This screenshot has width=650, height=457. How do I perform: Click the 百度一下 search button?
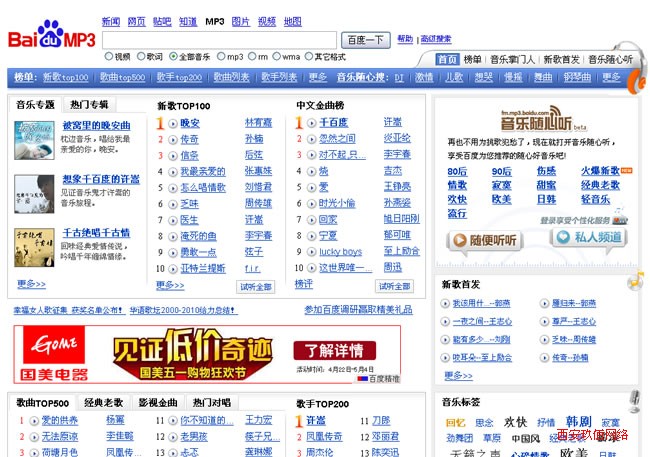point(367,40)
